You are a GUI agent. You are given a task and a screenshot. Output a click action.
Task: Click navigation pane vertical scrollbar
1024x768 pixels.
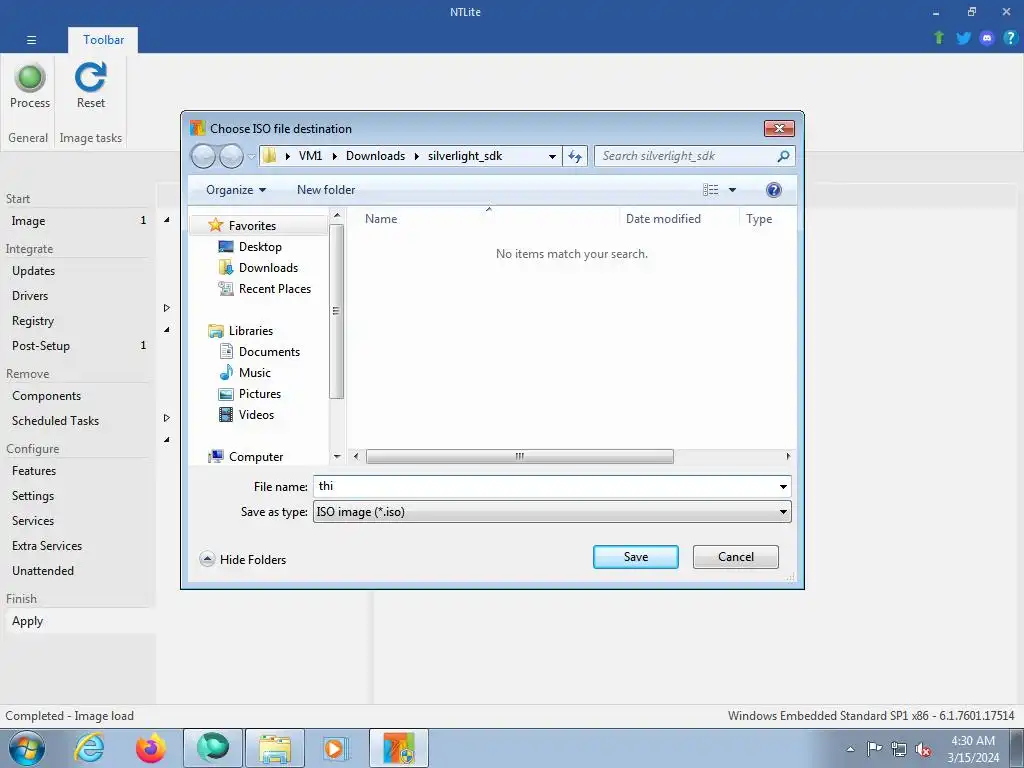pyautogui.click(x=336, y=312)
